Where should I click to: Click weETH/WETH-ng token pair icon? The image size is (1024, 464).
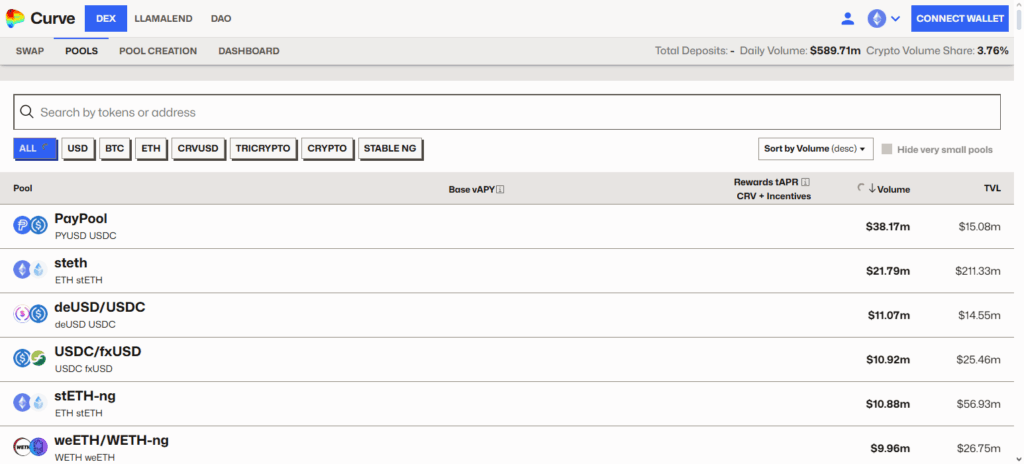(x=30, y=446)
